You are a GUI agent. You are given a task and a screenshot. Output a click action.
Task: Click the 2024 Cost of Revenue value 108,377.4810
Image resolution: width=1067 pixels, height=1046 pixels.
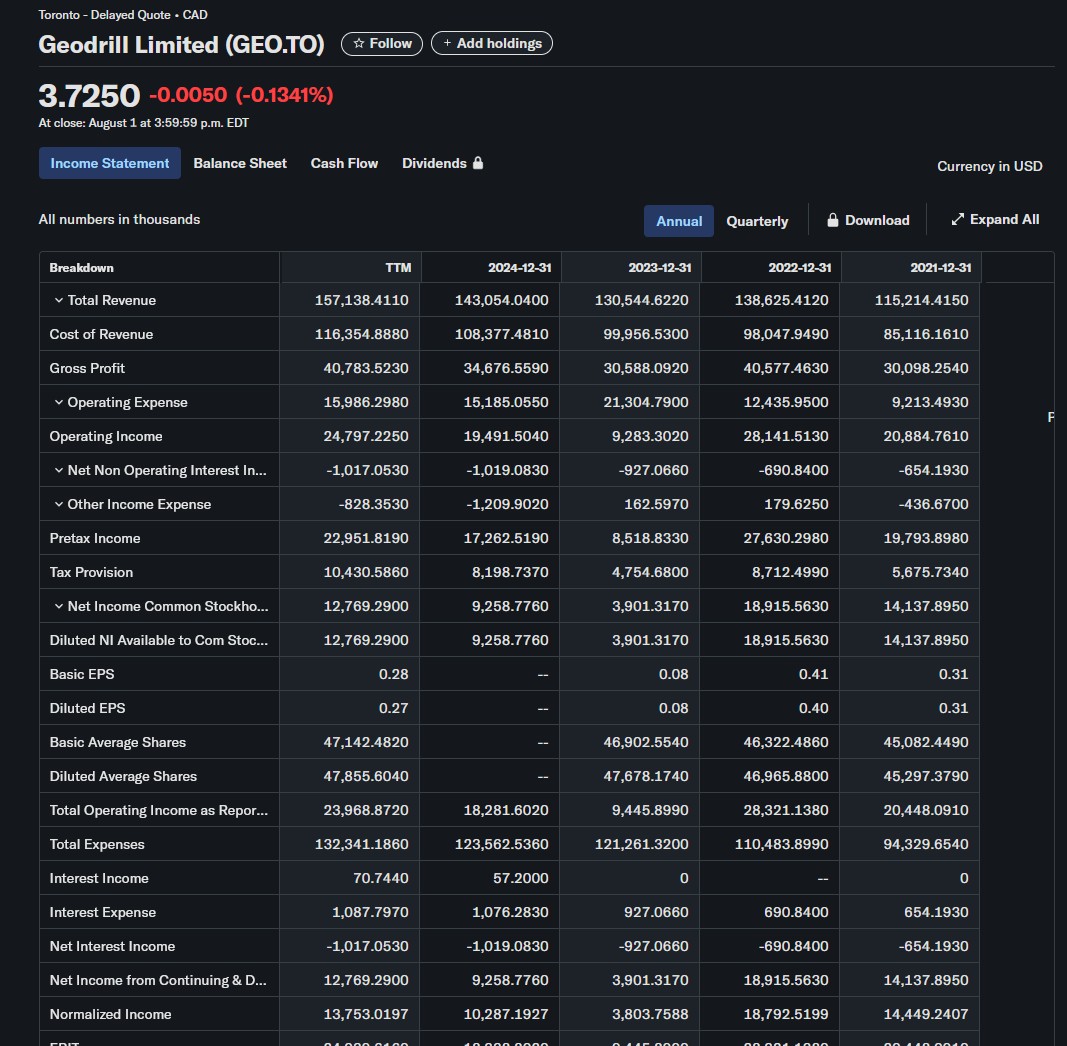[502, 334]
